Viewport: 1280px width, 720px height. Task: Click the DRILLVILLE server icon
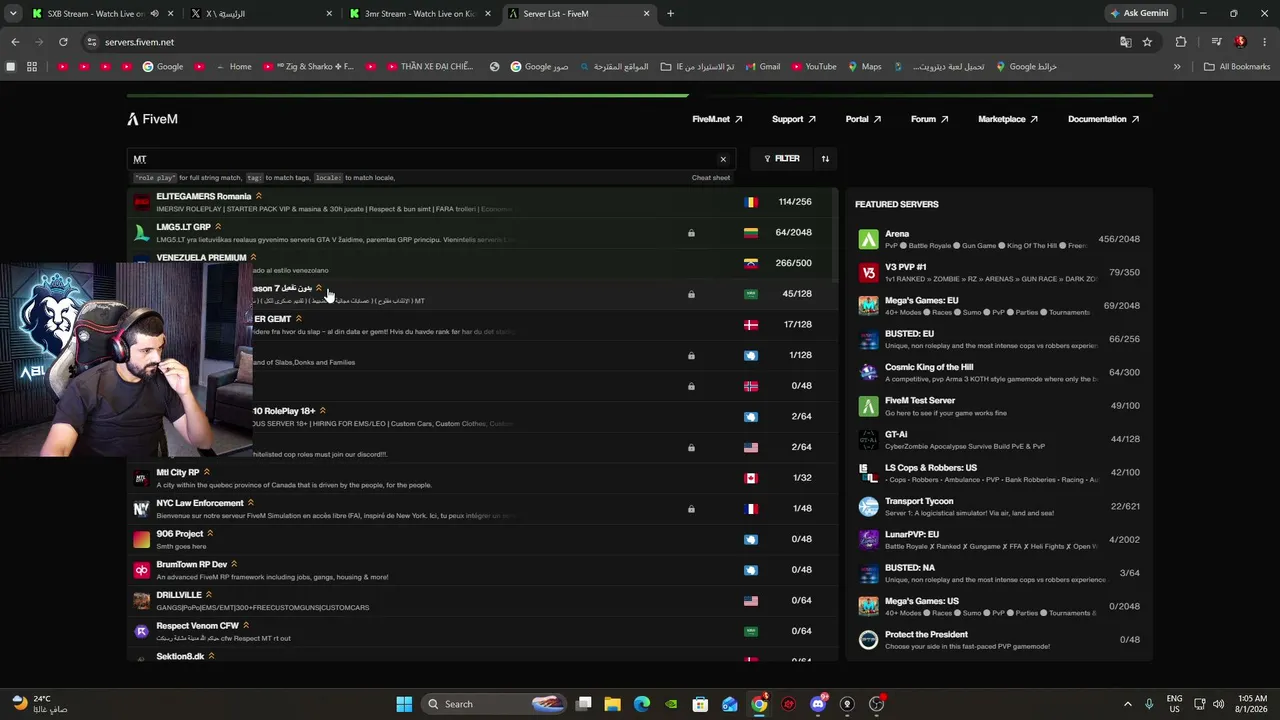pos(142,601)
